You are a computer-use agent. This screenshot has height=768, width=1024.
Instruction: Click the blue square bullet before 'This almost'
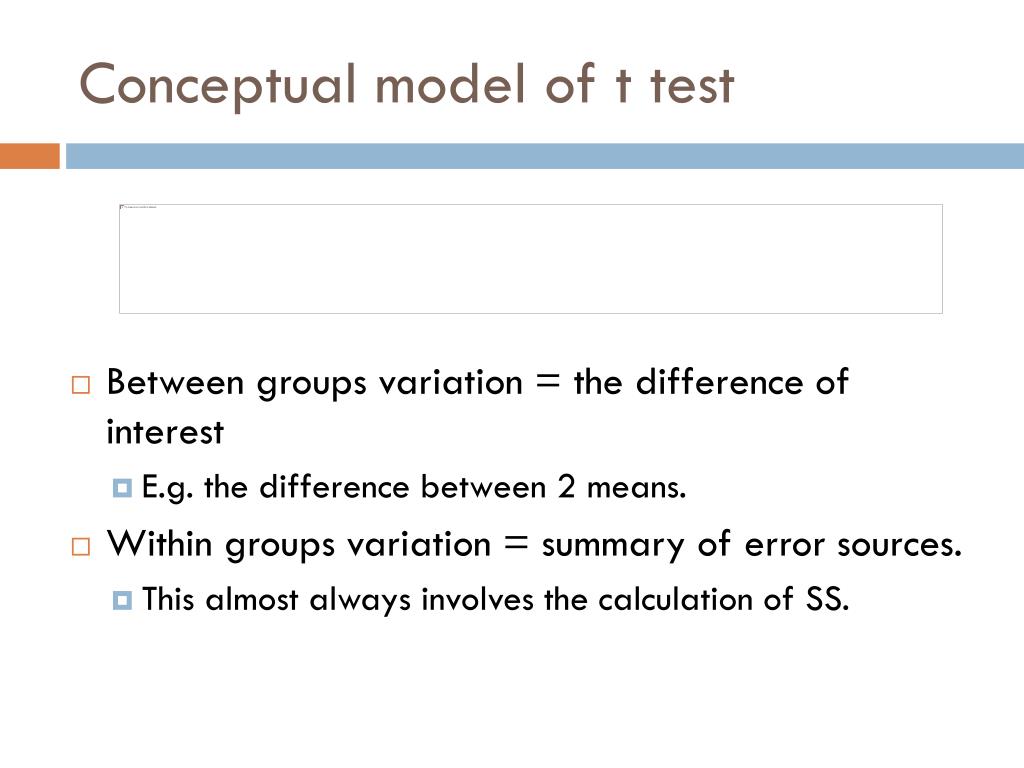(122, 601)
